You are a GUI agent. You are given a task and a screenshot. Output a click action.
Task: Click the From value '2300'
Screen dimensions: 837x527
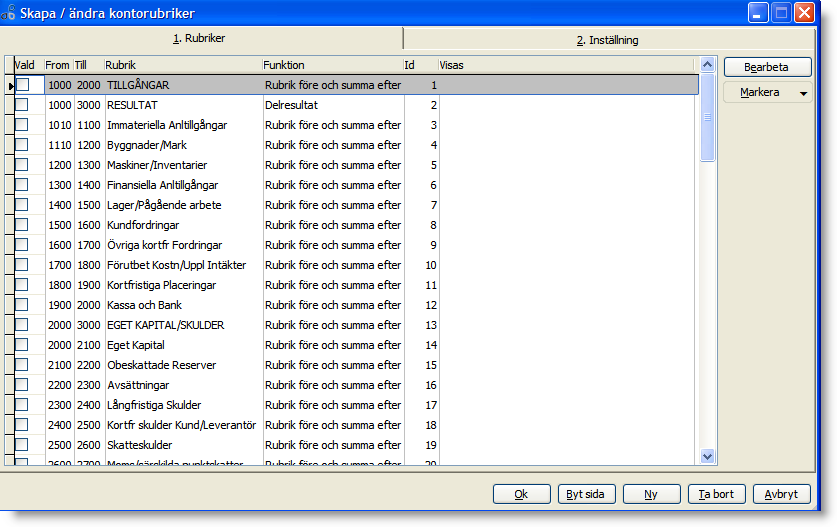(x=59, y=405)
